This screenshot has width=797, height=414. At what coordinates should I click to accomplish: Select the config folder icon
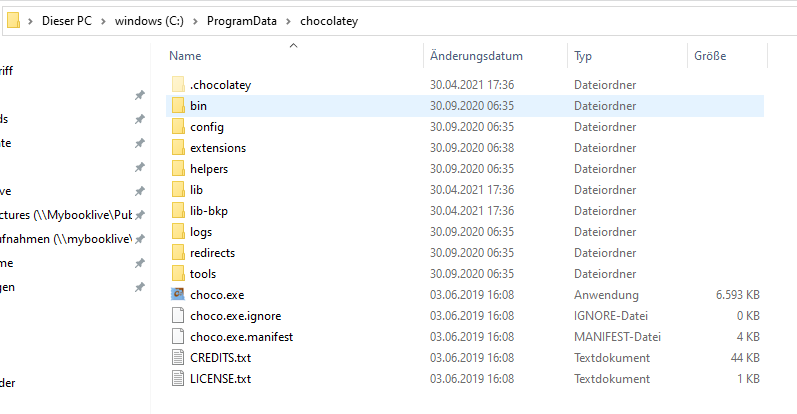click(178, 127)
